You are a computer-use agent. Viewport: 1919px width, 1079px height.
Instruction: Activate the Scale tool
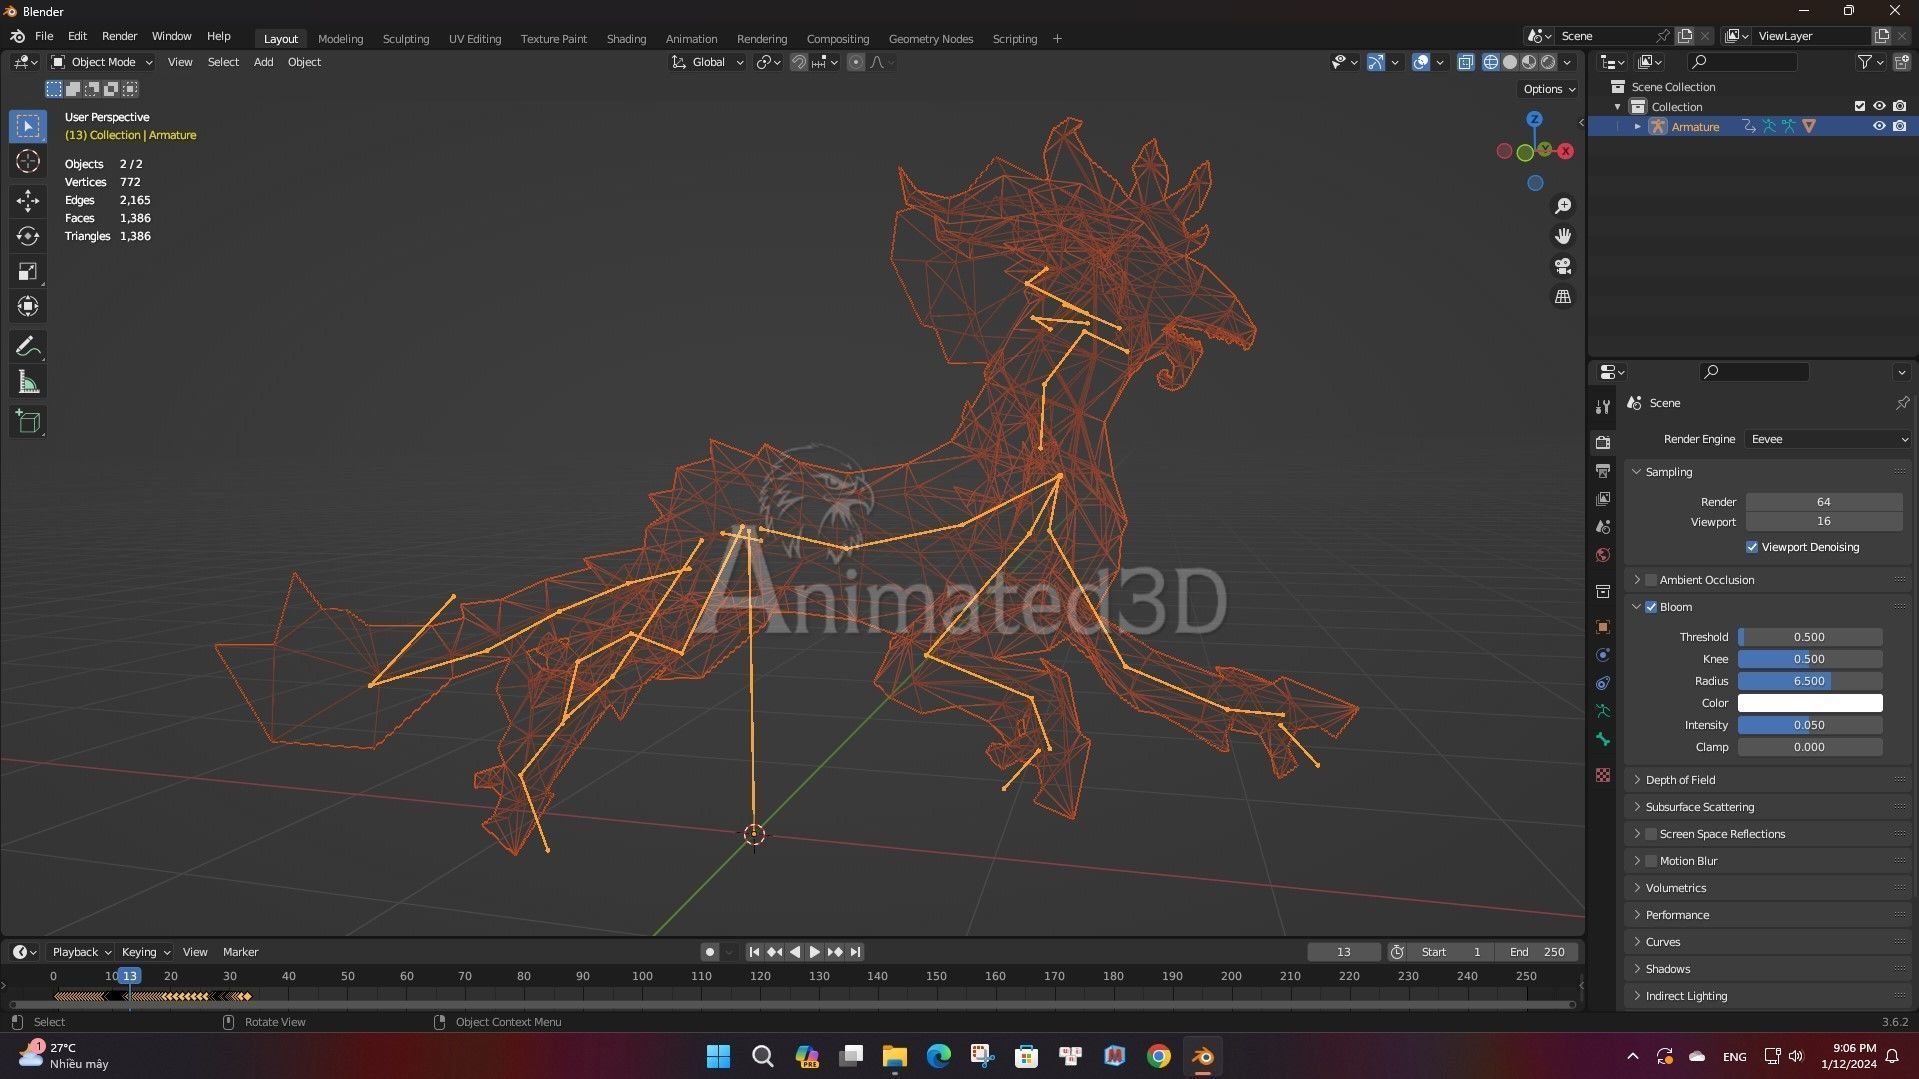pos(28,271)
